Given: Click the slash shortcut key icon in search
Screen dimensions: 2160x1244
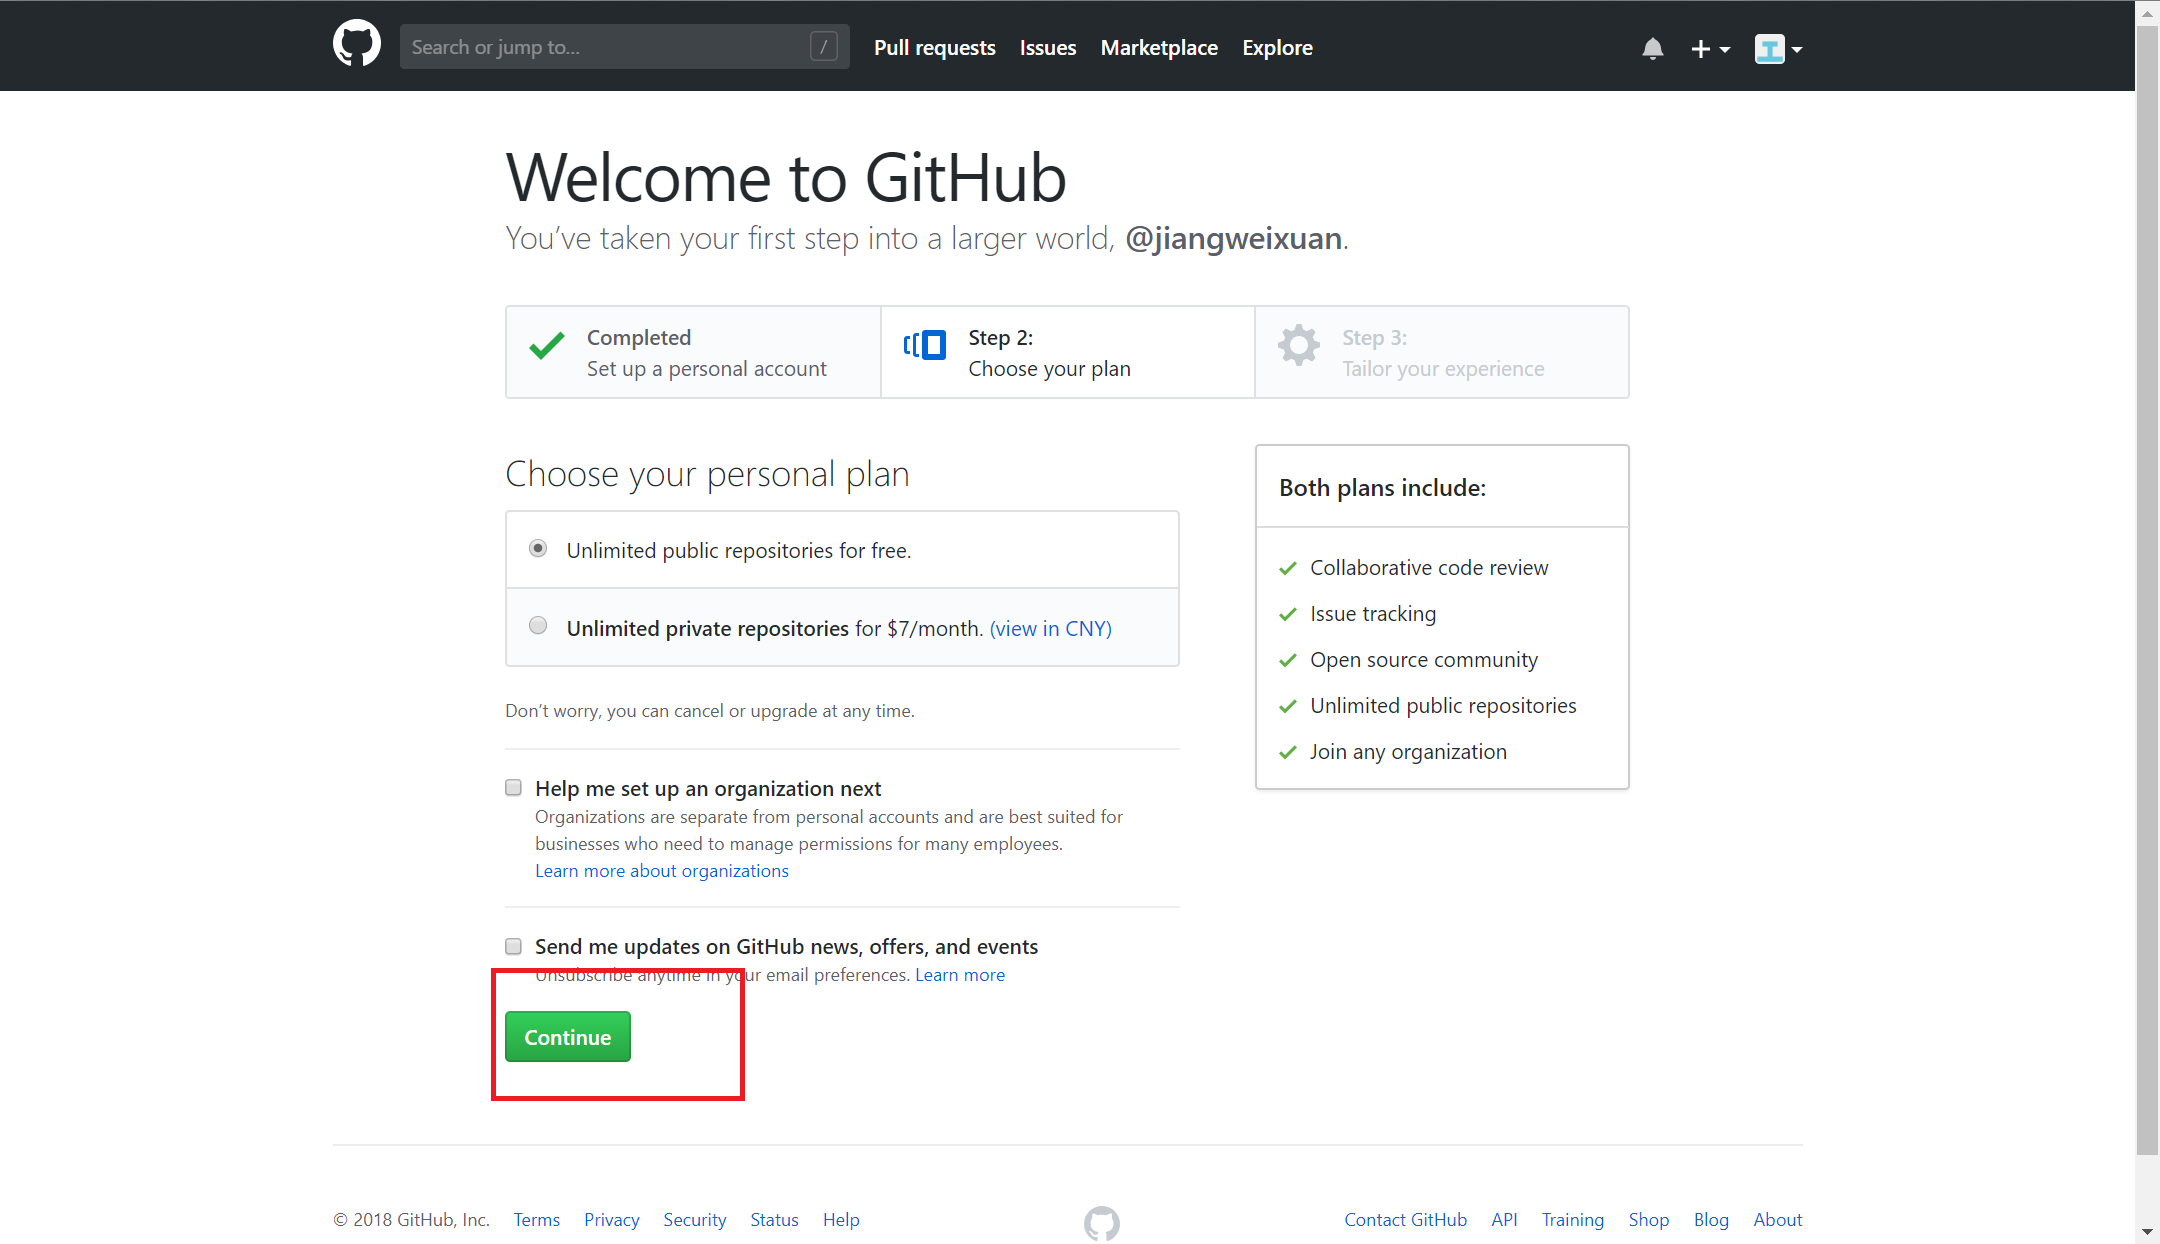Looking at the screenshot, I should click(x=824, y=46).
